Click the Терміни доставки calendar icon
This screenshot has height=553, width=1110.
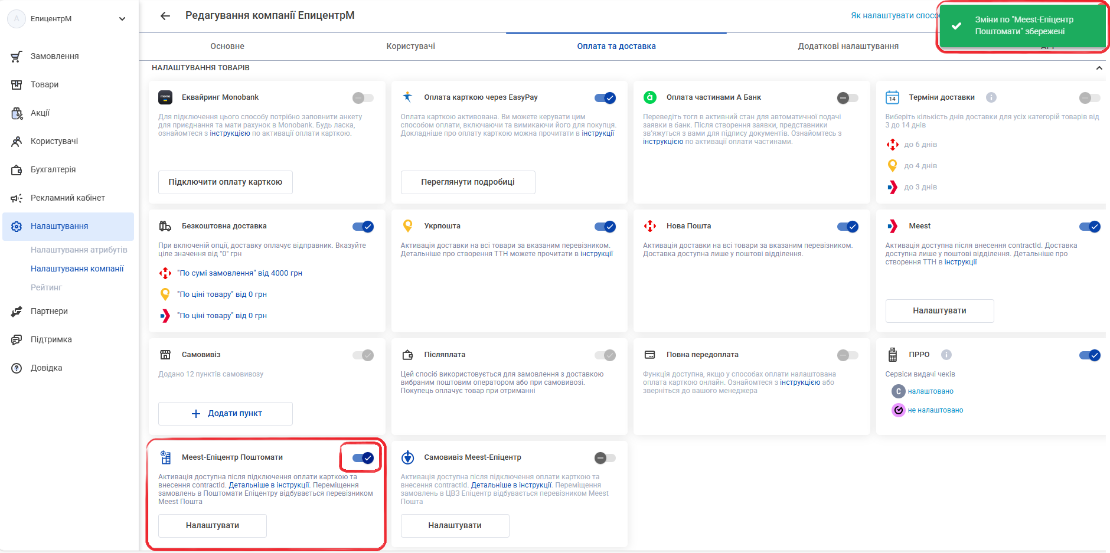click(893, 97)
